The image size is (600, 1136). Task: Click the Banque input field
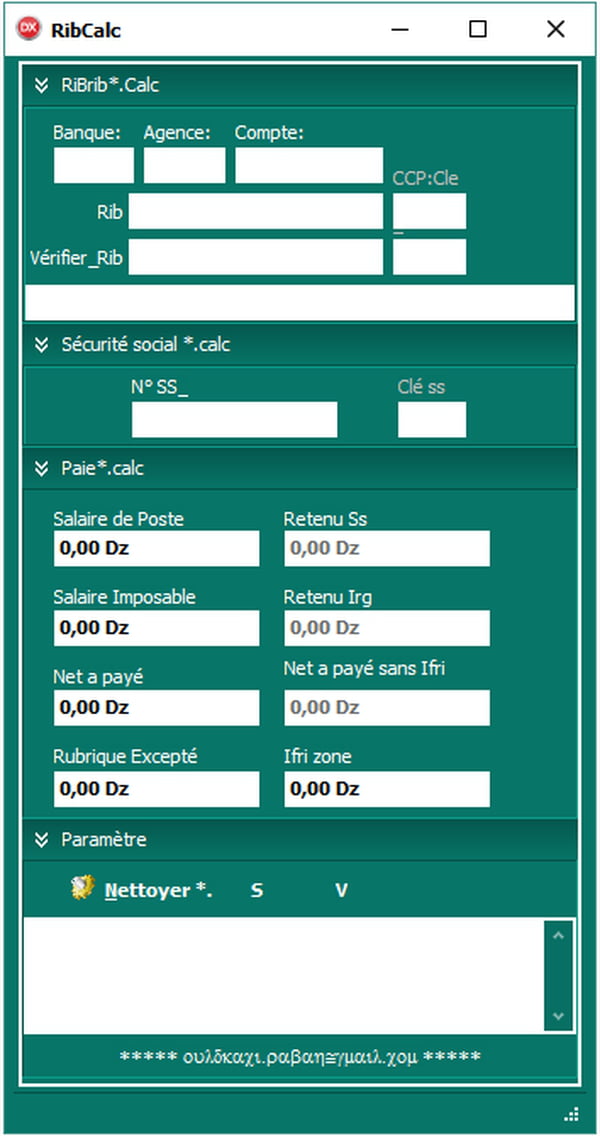pos(93,166)
